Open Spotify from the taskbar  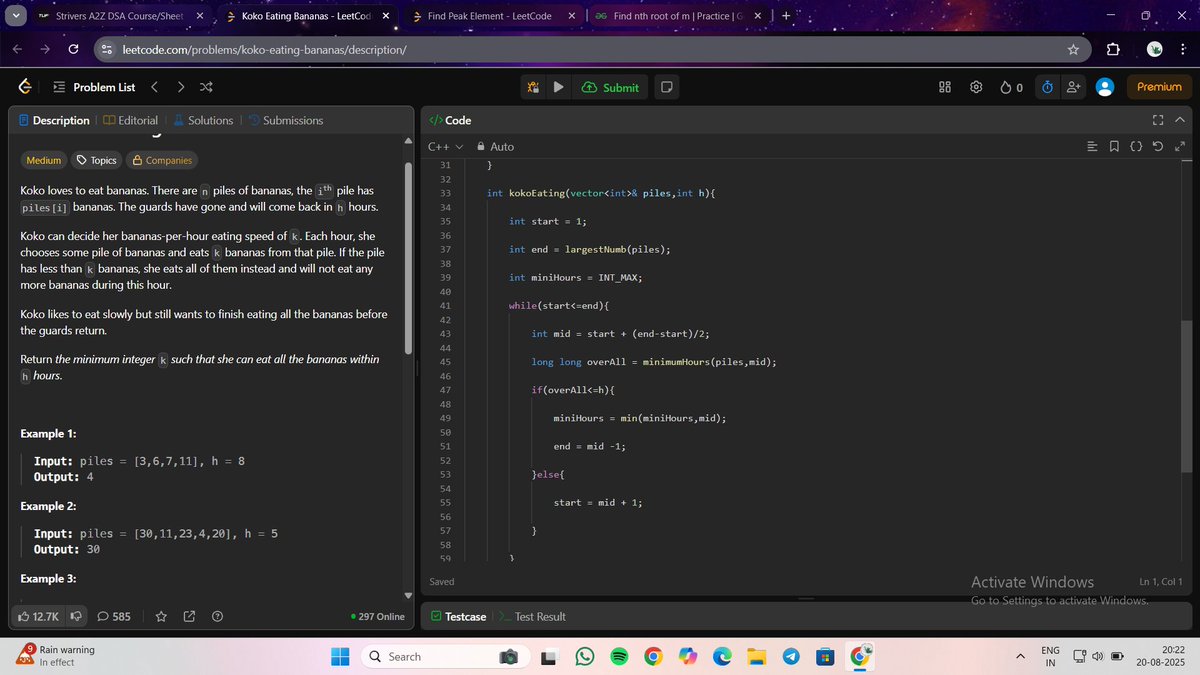(x=619, y=657)
